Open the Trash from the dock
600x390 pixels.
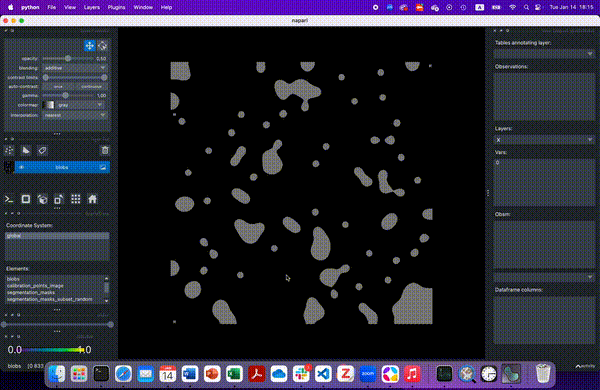click(543, 374)
